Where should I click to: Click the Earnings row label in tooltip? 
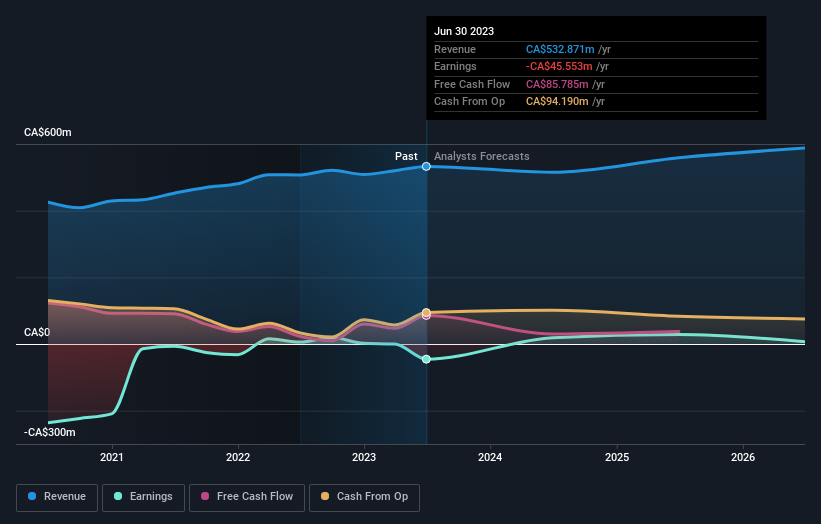(455, 66)
